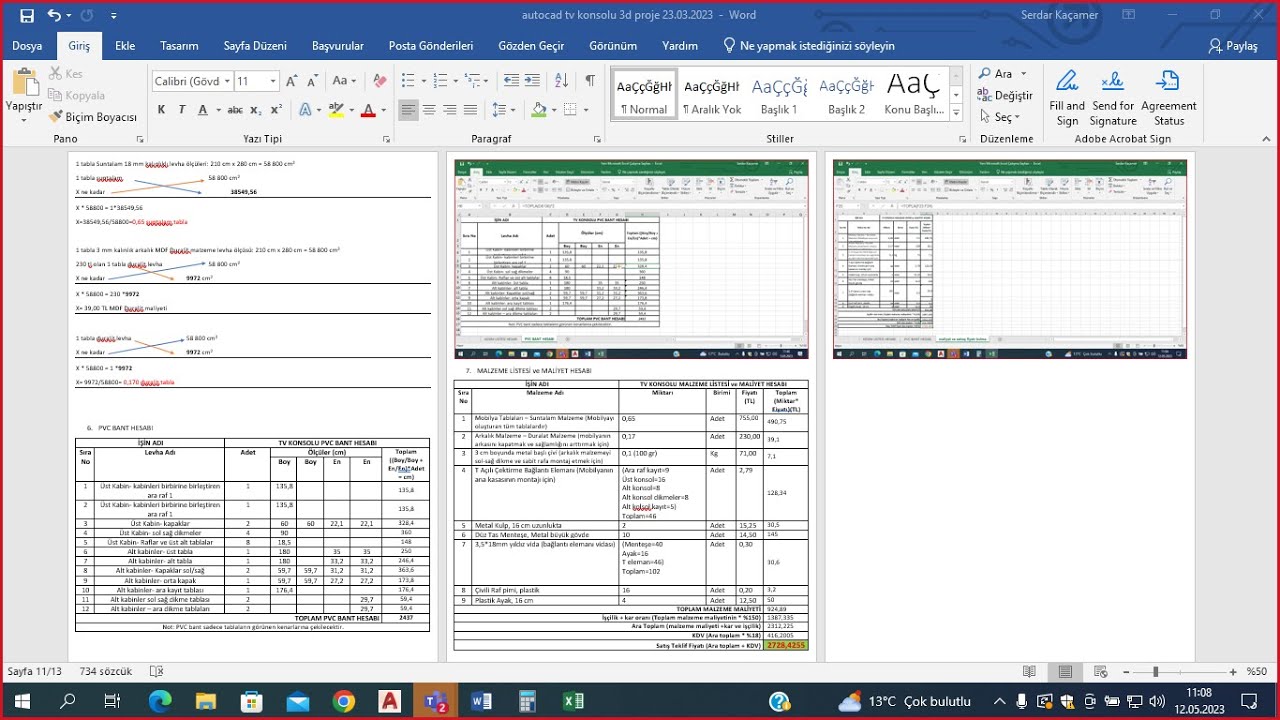Toggle Print Layout view in status bar
The image size is (1280, 720).
[x=1064, y=672]
